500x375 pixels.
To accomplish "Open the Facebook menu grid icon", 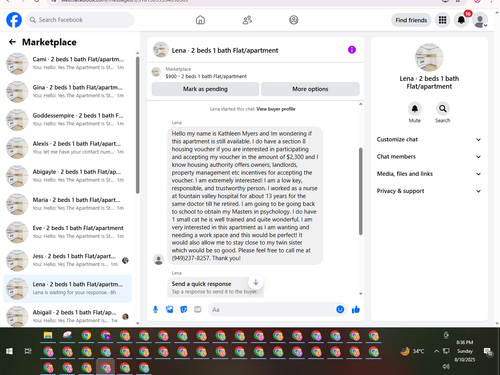I will pyautogui.click(x=442, y=20).
